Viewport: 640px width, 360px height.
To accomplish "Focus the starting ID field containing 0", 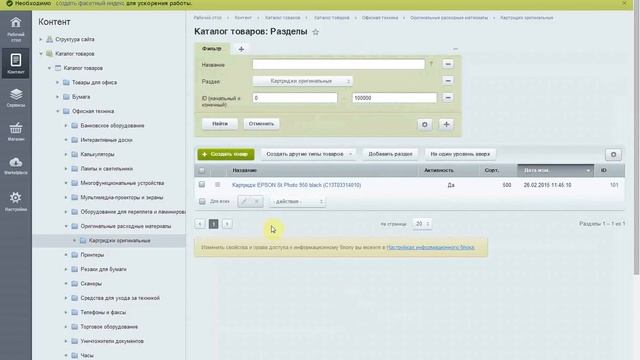I will tap(295, 98).
